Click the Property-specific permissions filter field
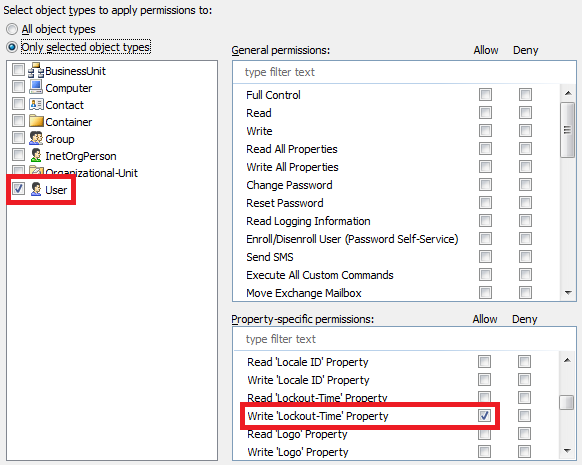The image size is (582, 465). [404, 339]
